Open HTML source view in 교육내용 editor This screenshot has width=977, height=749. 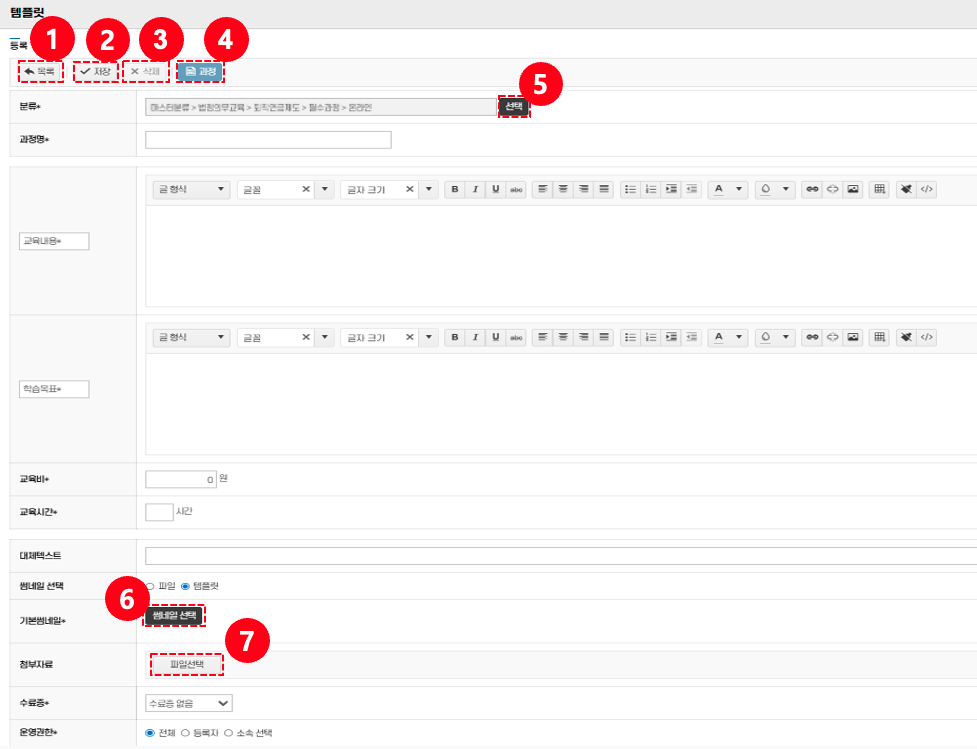(927, 189)
